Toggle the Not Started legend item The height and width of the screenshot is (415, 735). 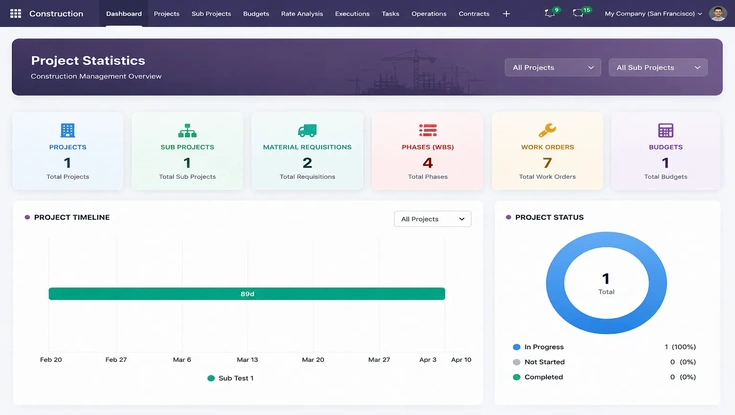[539, 362]
